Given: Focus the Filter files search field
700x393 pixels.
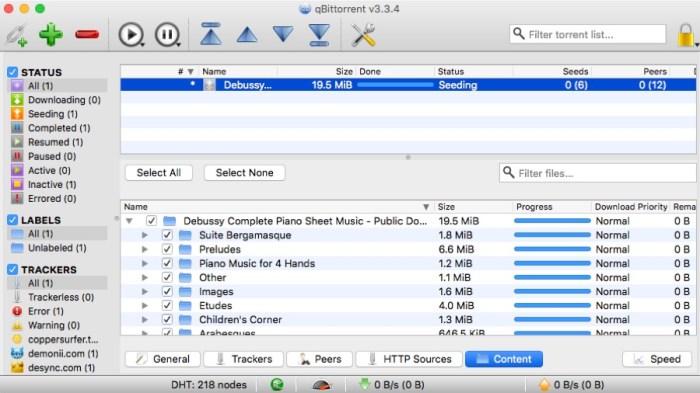Looking at the screenshot, I should (597, 173).
